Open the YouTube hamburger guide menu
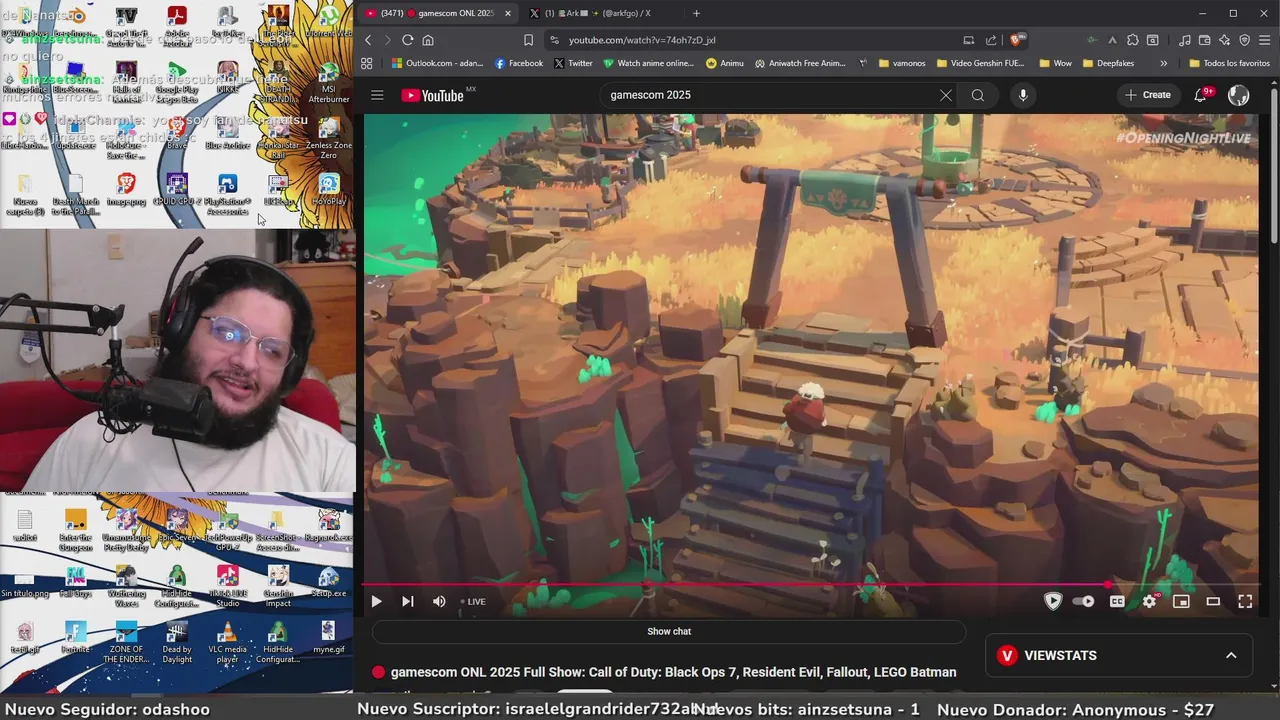 point(377,95)
